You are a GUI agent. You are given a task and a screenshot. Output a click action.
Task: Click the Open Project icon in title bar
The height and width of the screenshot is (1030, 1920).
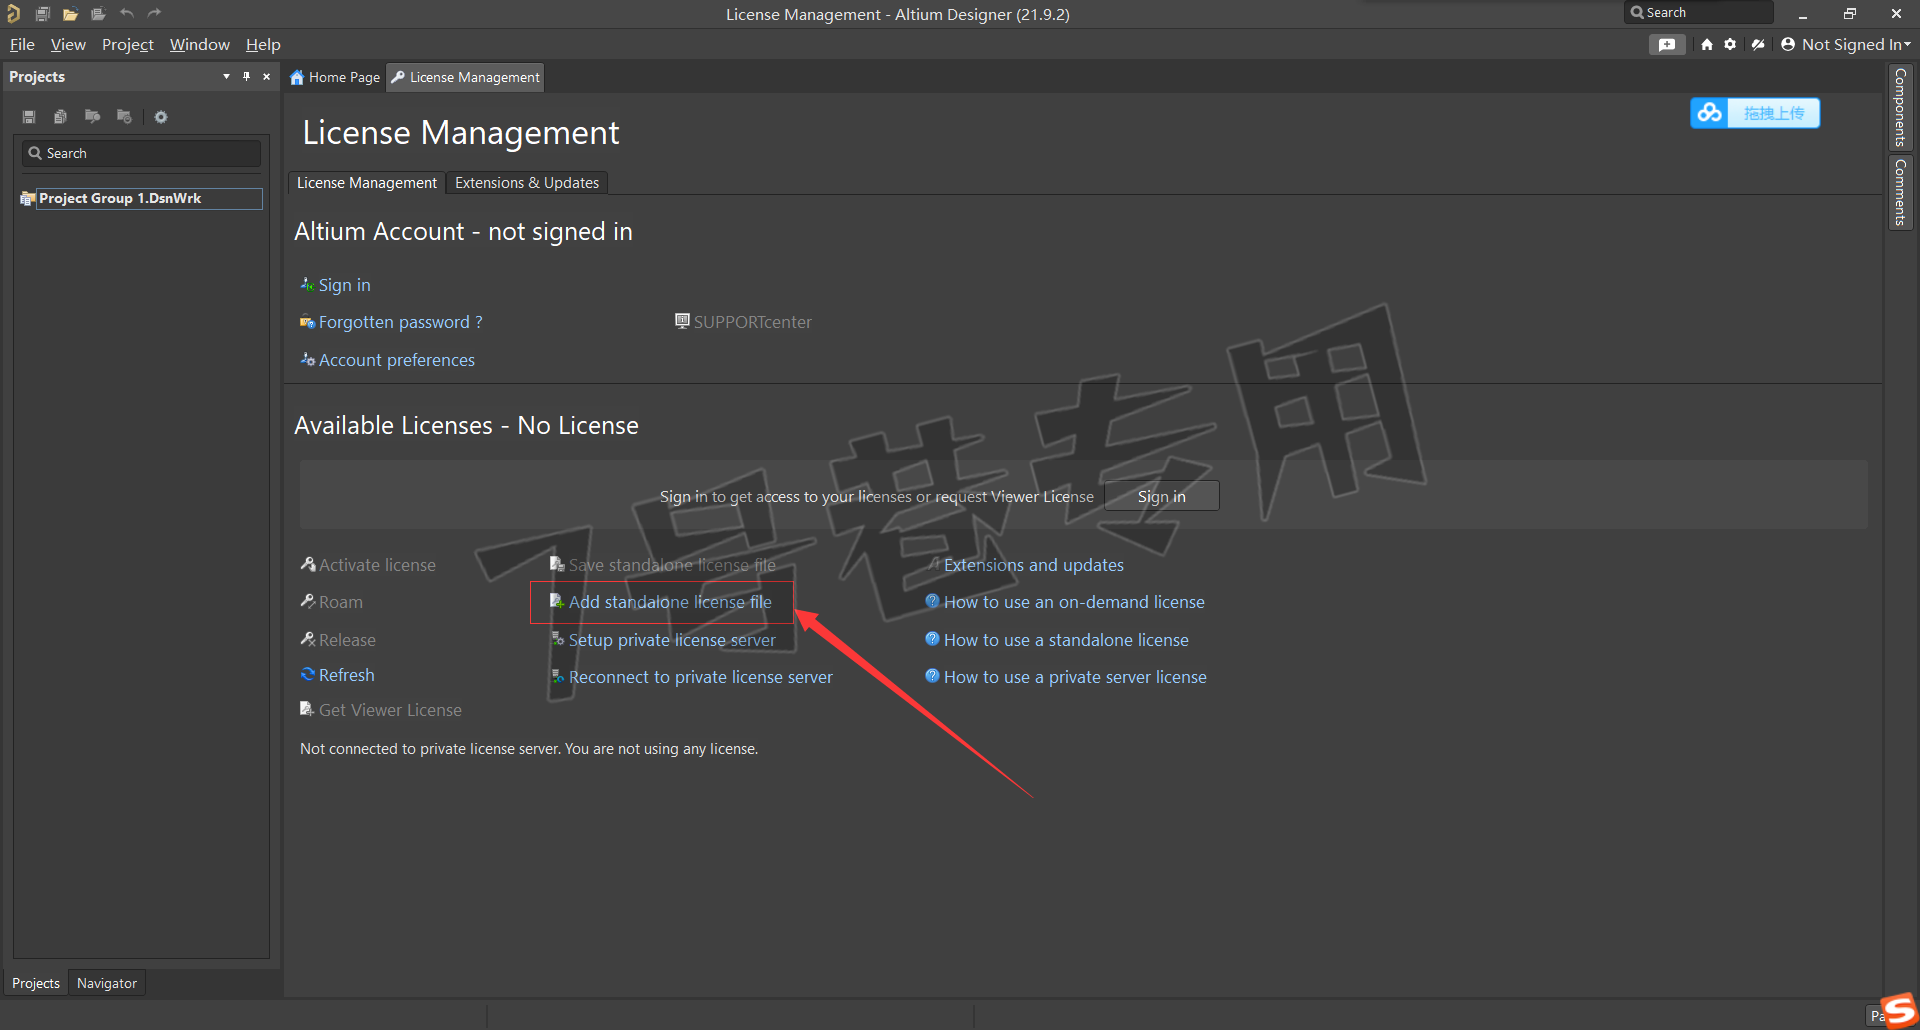coord(98,14)
